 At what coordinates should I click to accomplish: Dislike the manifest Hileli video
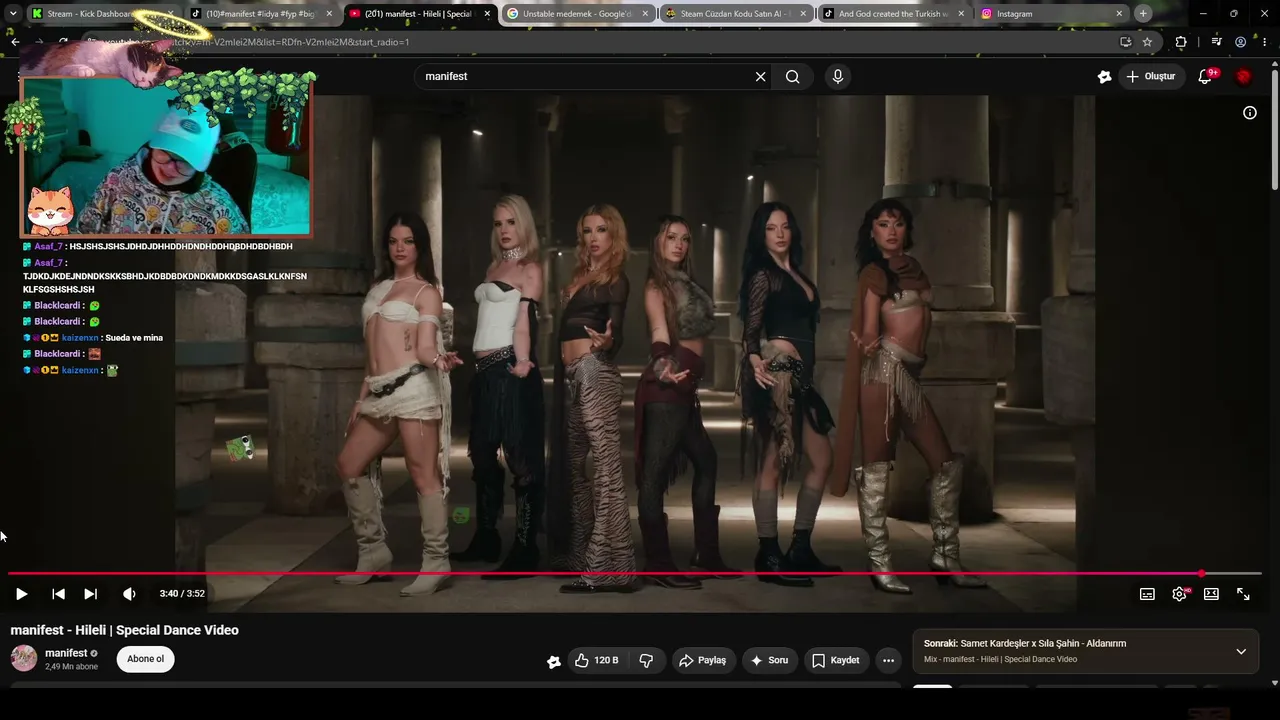pyautogui.click(x=646, y=660)
